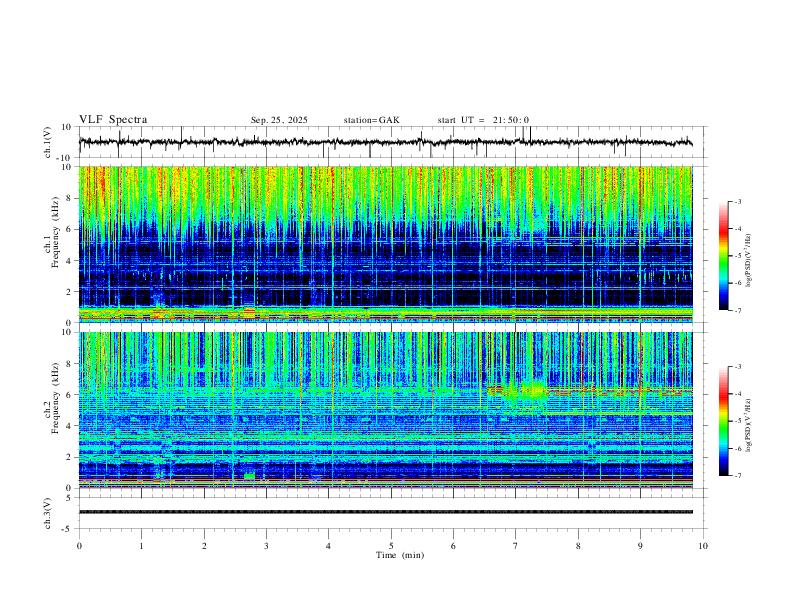Click the ch.1 voltage waveform trace
This screenshot has width=792, height=612.
point(385,142)
